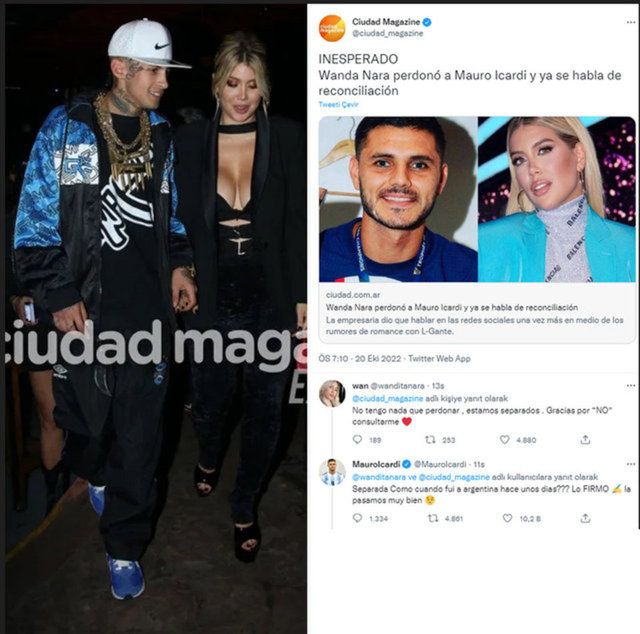Retweet MauroIcardi's tweet with 4.861 retweets

[x=433, y=518]
